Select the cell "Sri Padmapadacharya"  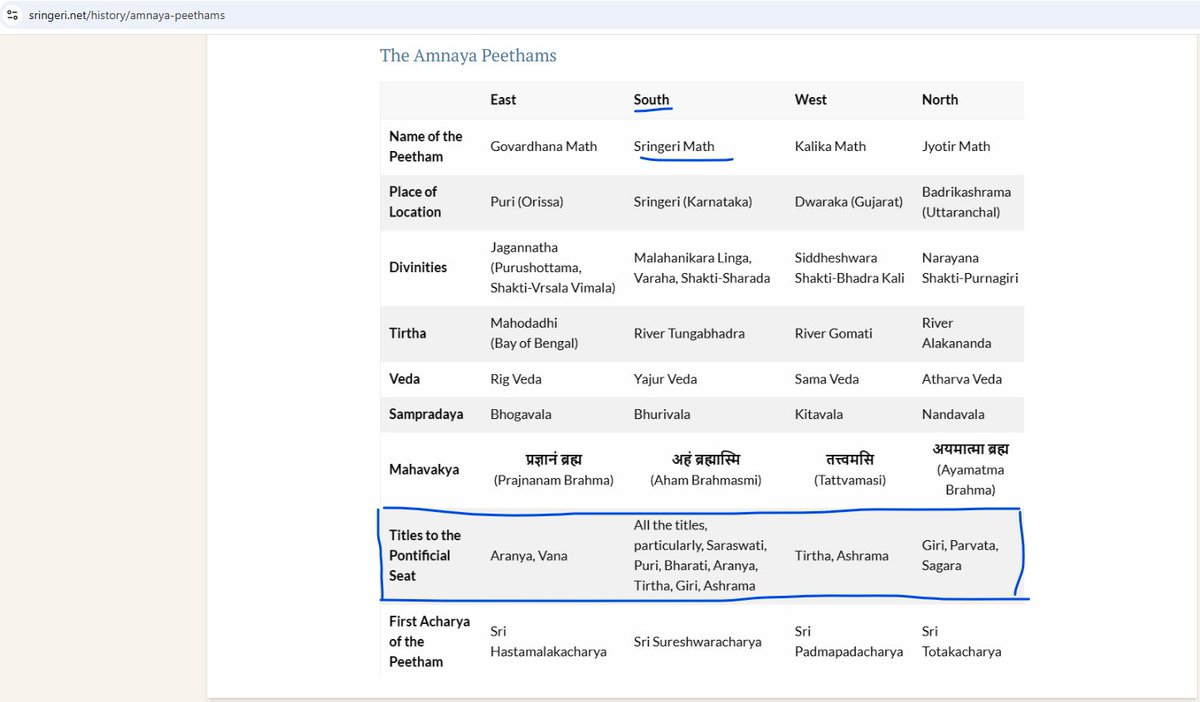[849, 641]
